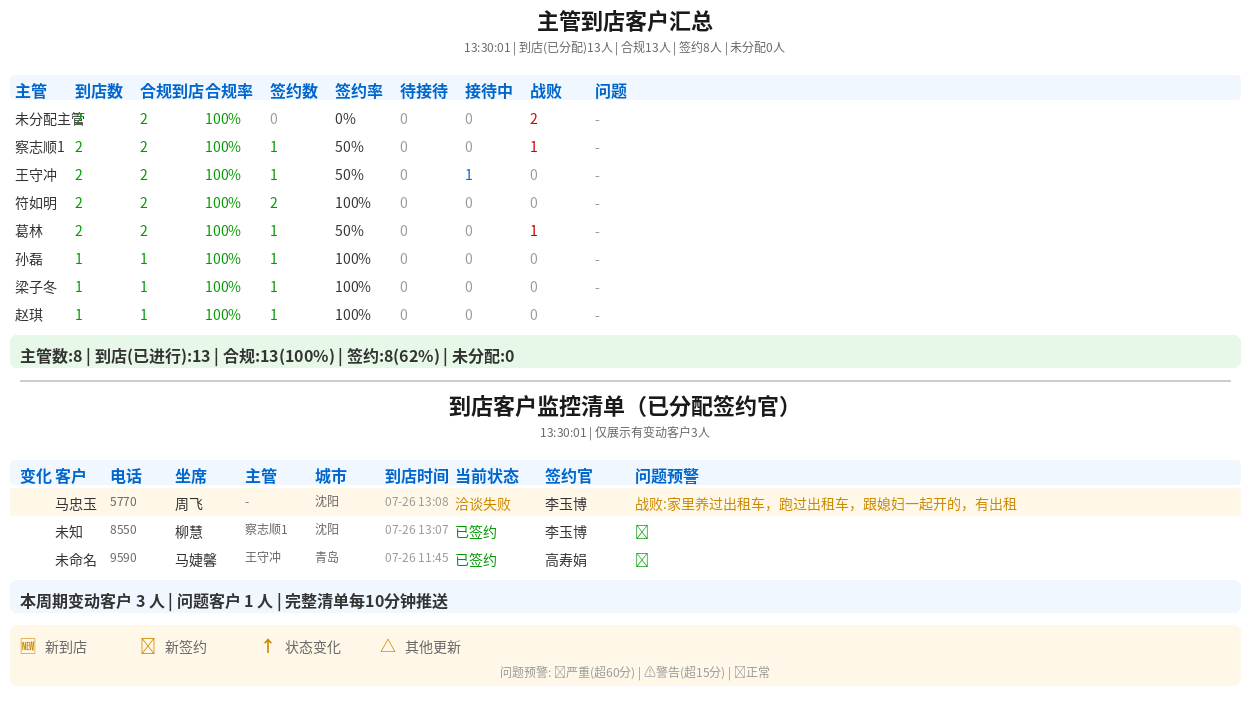Click the 签约官 column header
This screenshot has height=728, width=1250.
click(569, 476)
